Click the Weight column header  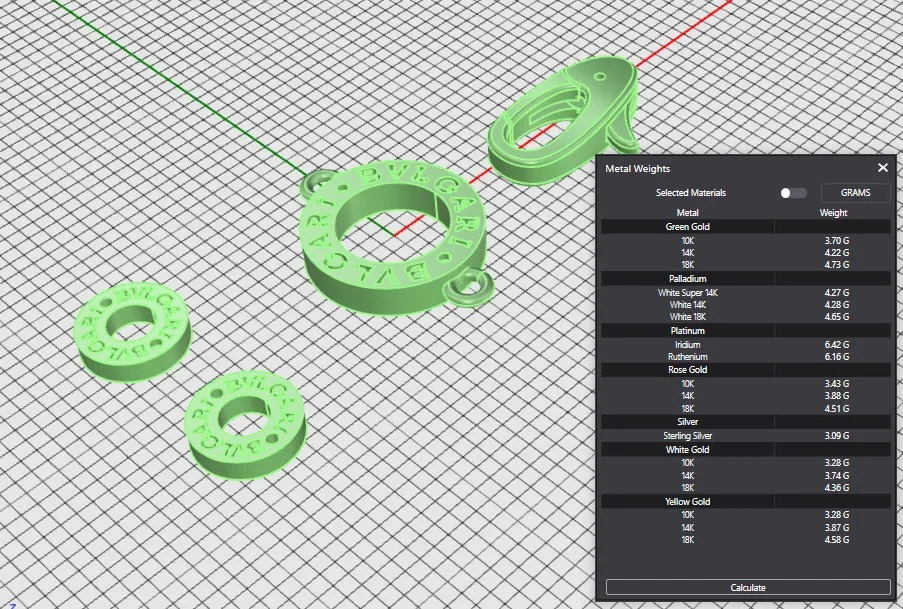point(833,212)
